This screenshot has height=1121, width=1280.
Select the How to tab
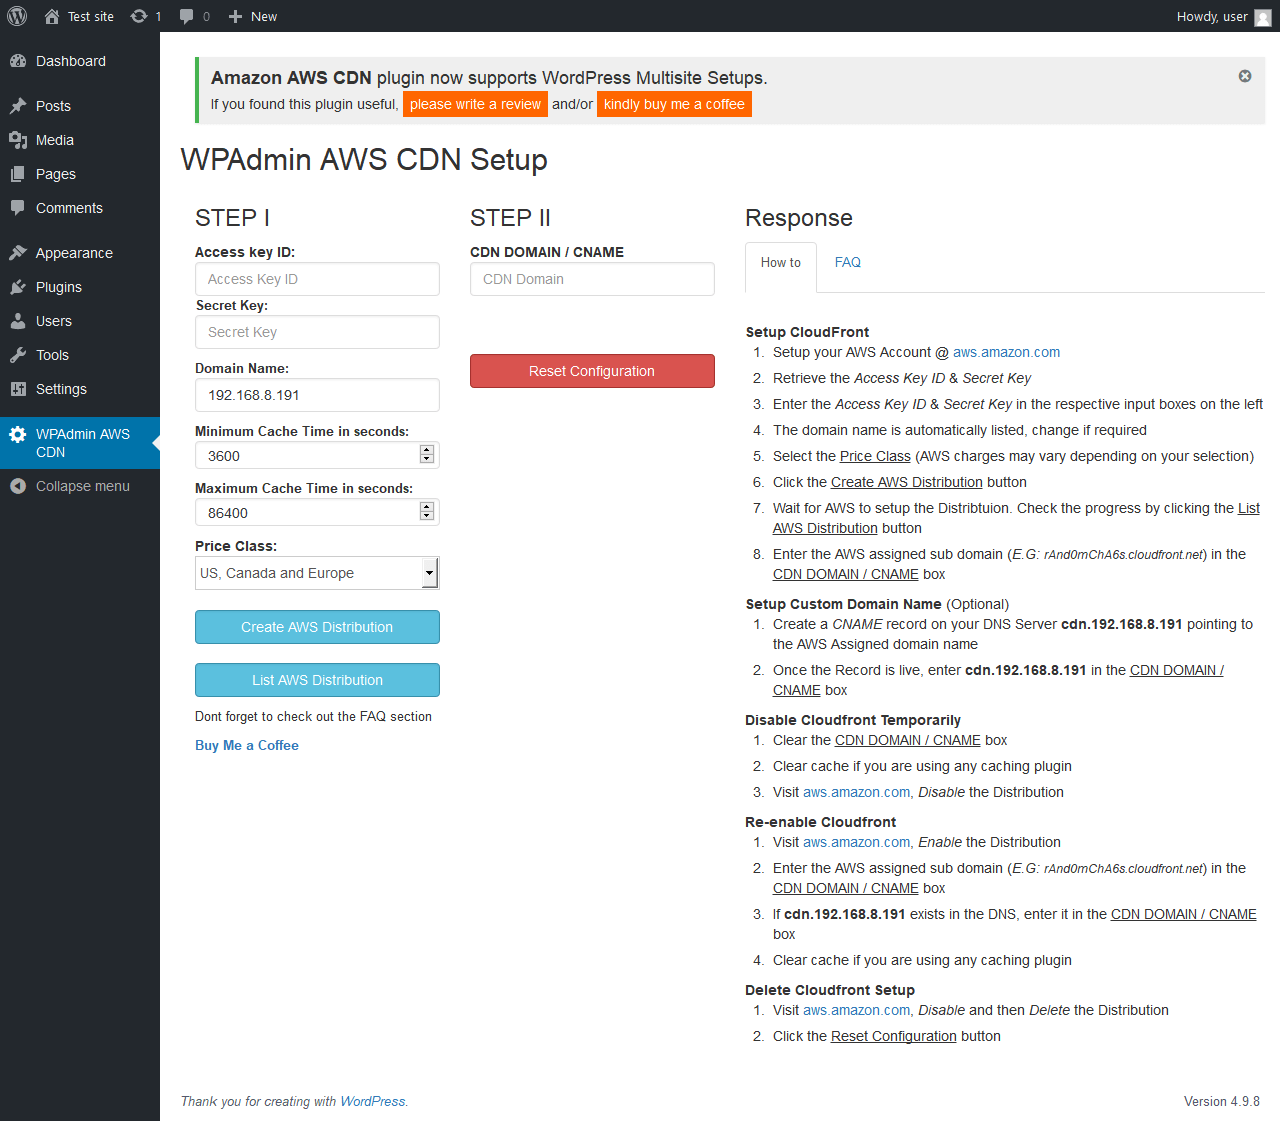tap(781, 263)
